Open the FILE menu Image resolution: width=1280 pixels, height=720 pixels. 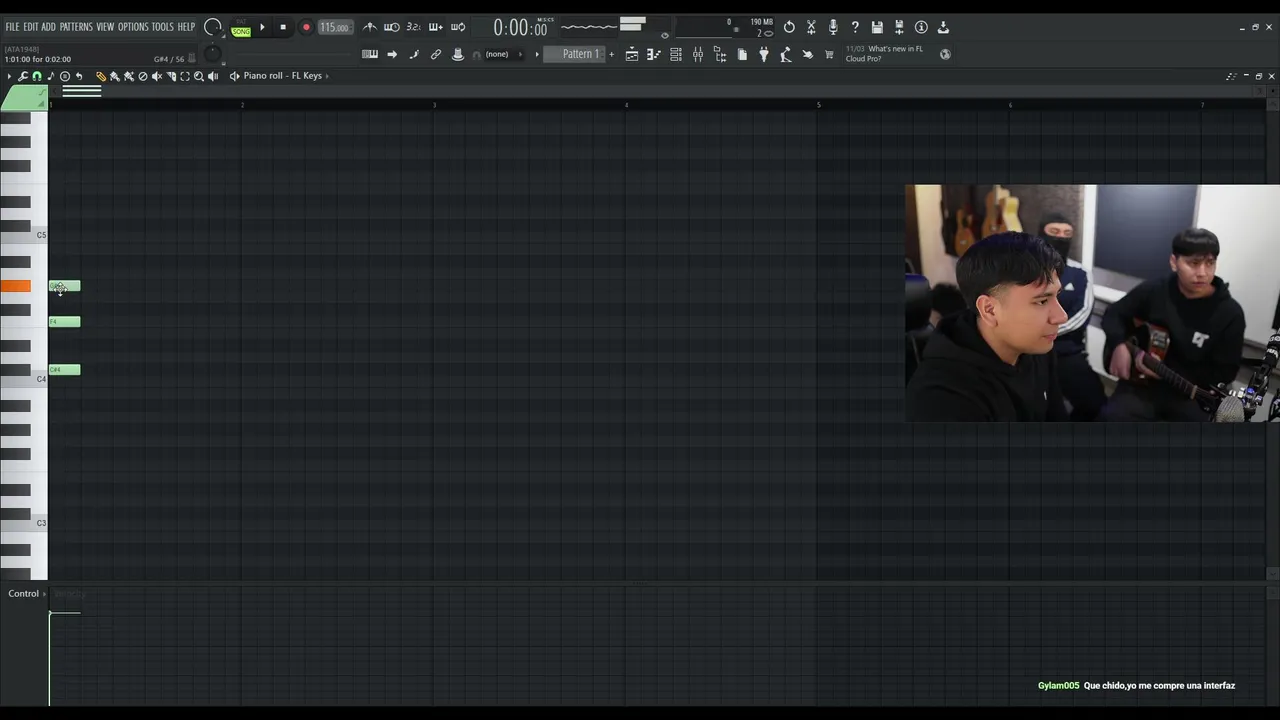coord(12,27)
